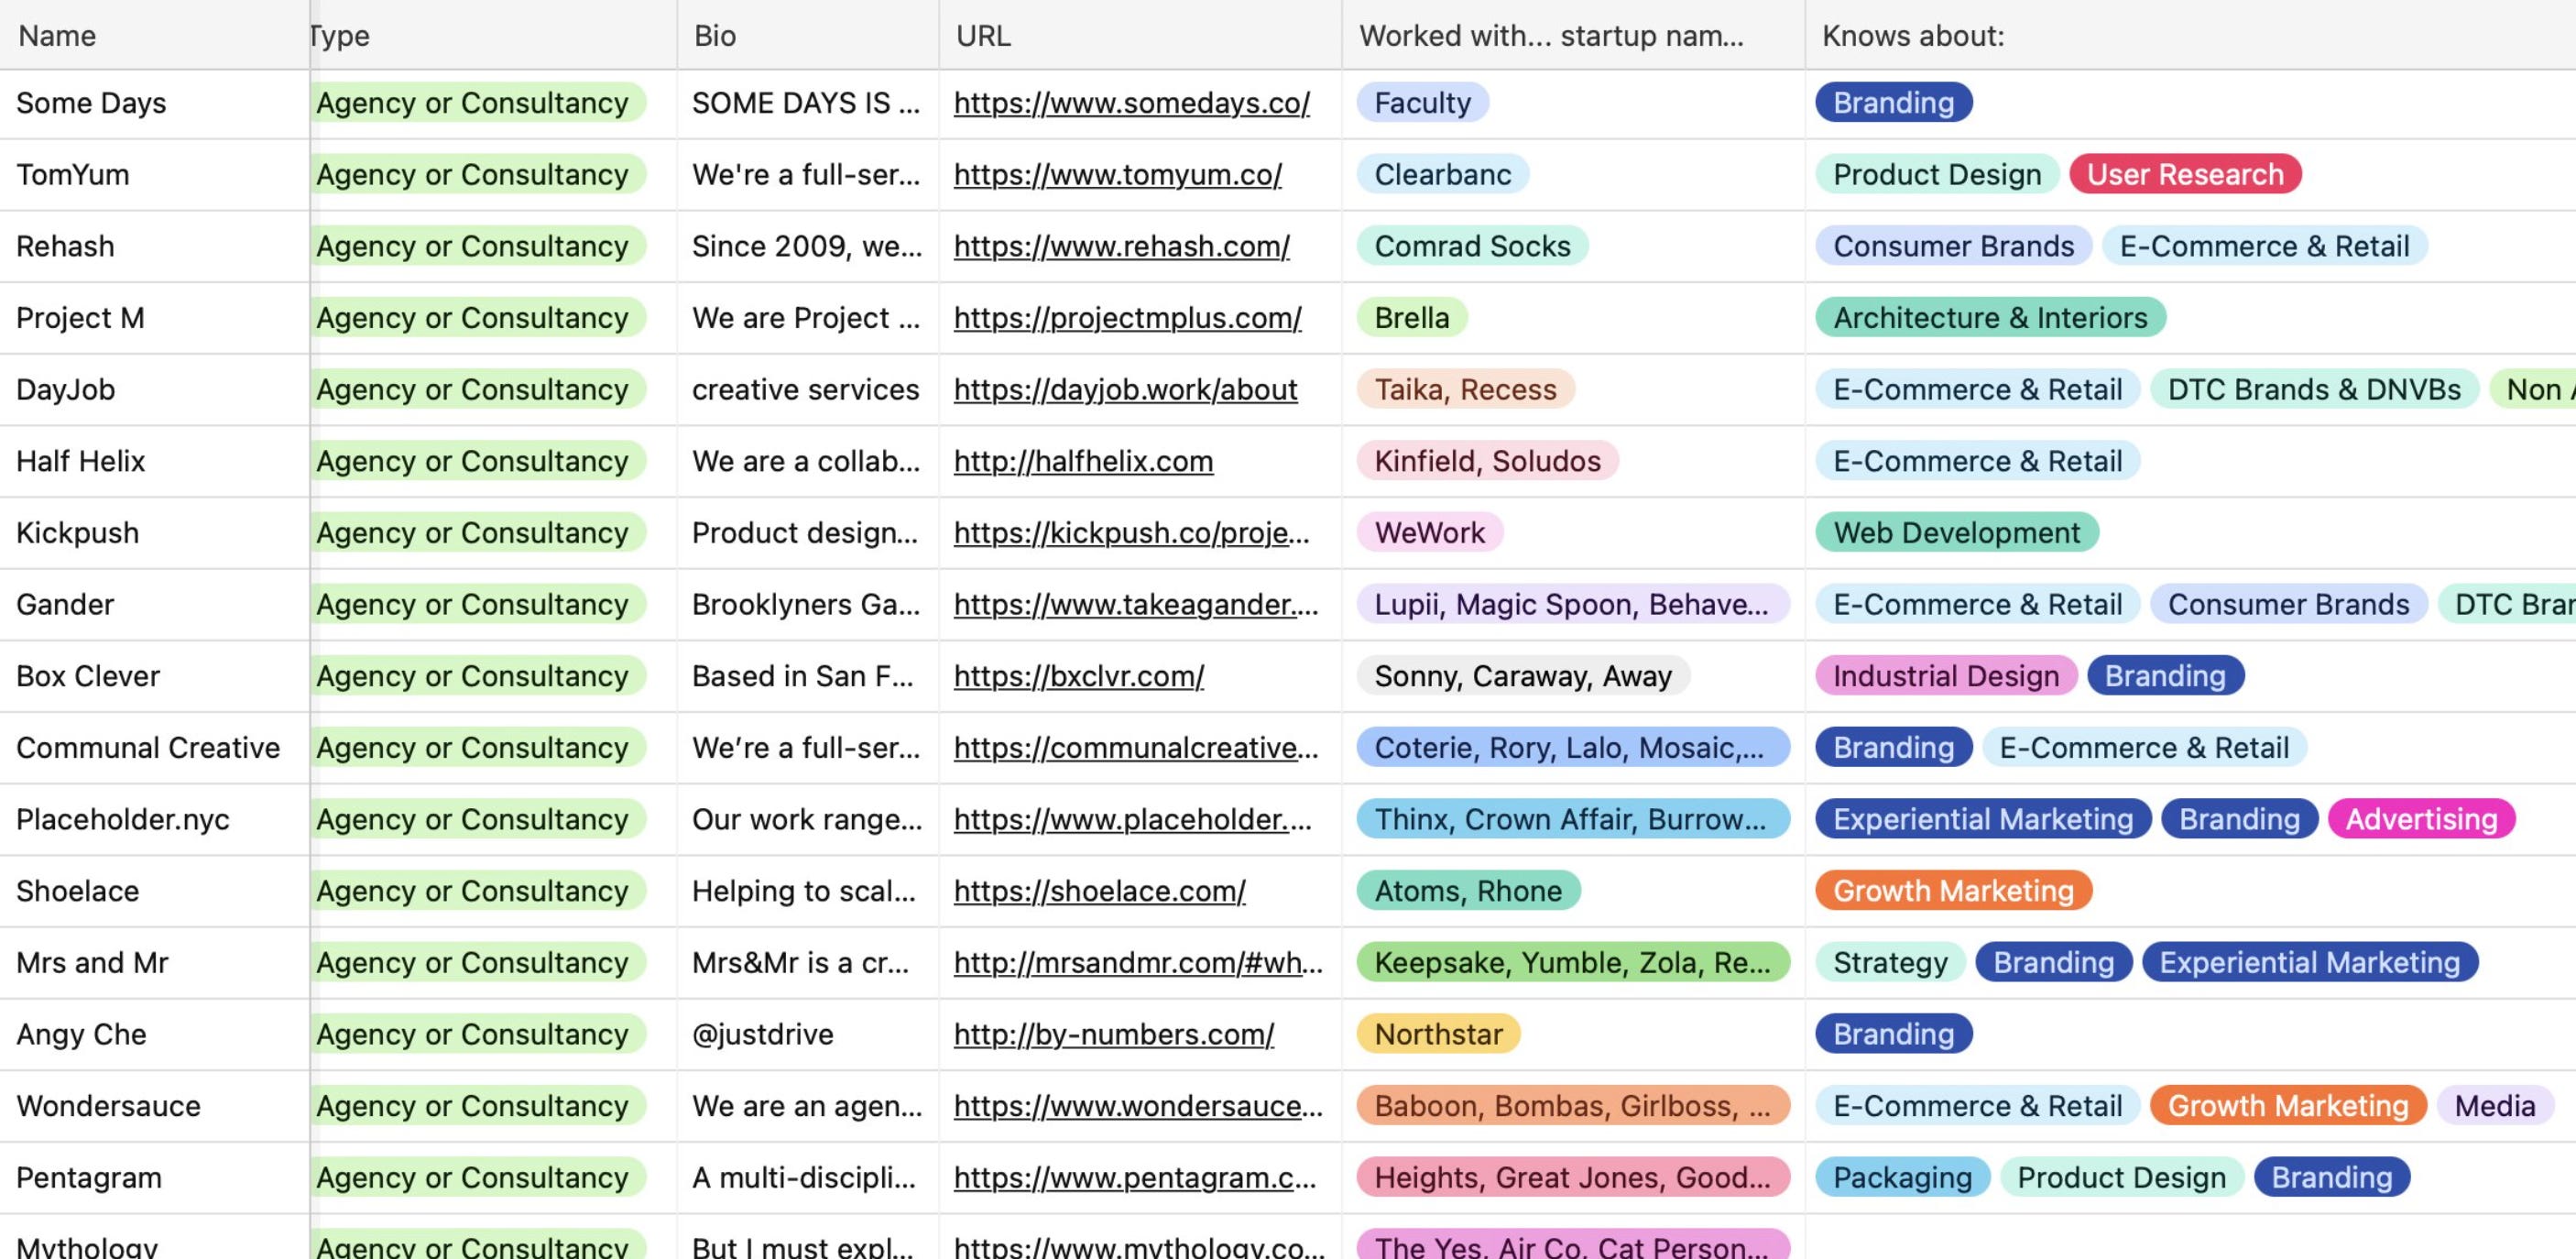2576x1259 pixels.
Task: Open the rehash.com URL link
Action: (1121, 246)
